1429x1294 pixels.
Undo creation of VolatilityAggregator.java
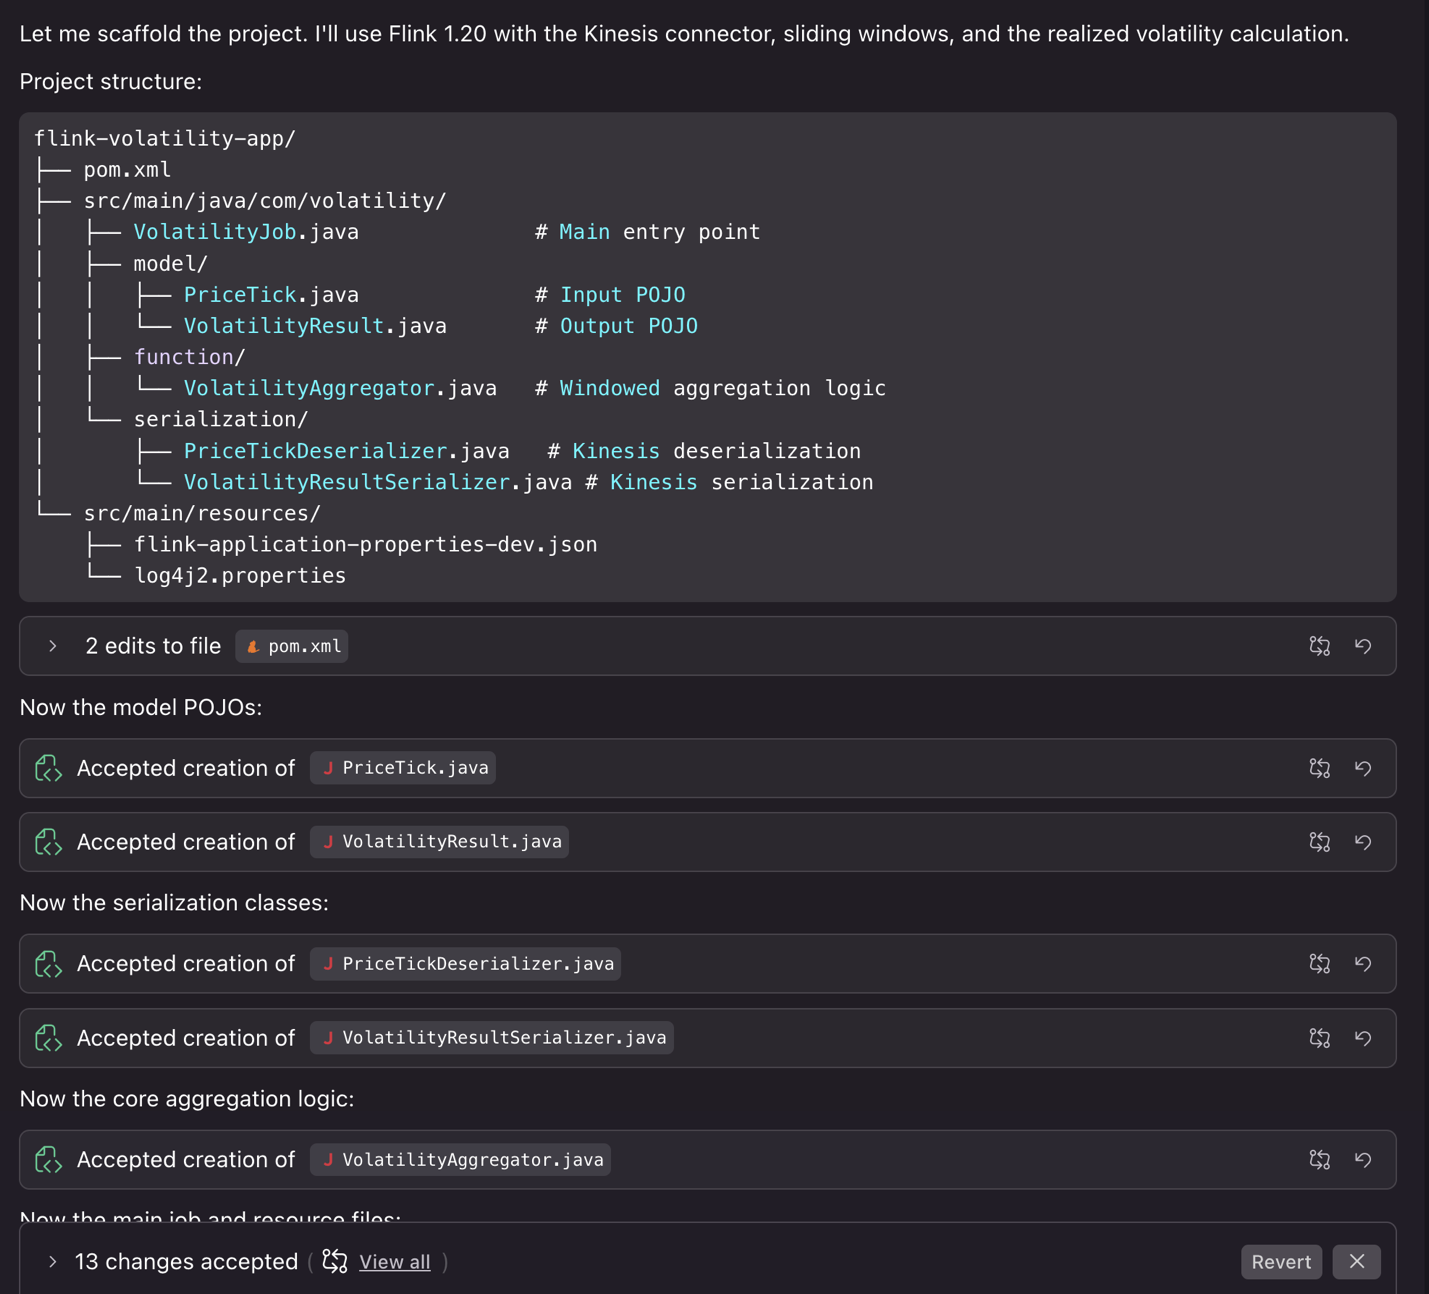pos(1363,1160)
